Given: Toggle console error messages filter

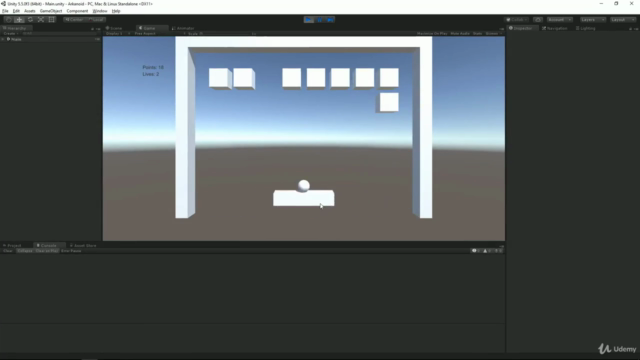Looking at the screenshot, I should (x=498, y=251).
